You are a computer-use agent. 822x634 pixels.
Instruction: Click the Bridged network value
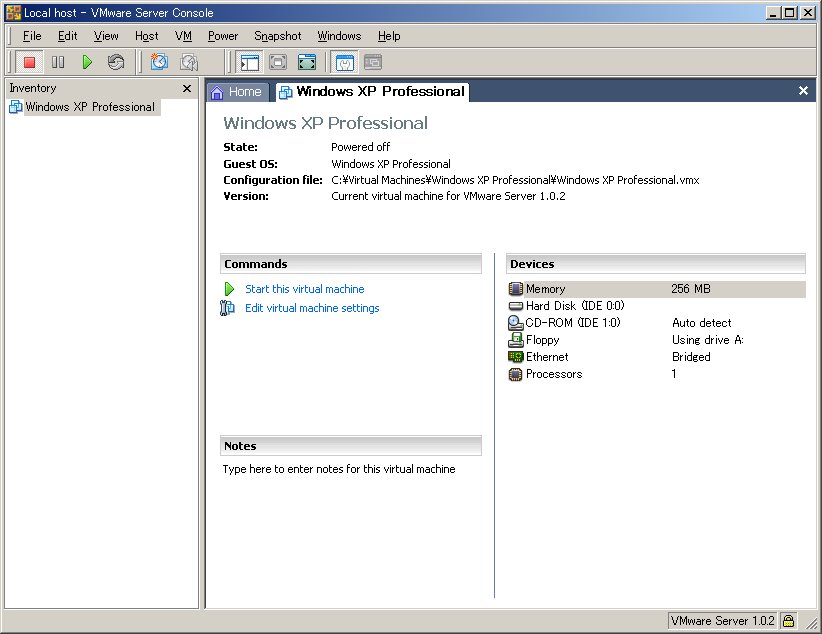(691, 357)
